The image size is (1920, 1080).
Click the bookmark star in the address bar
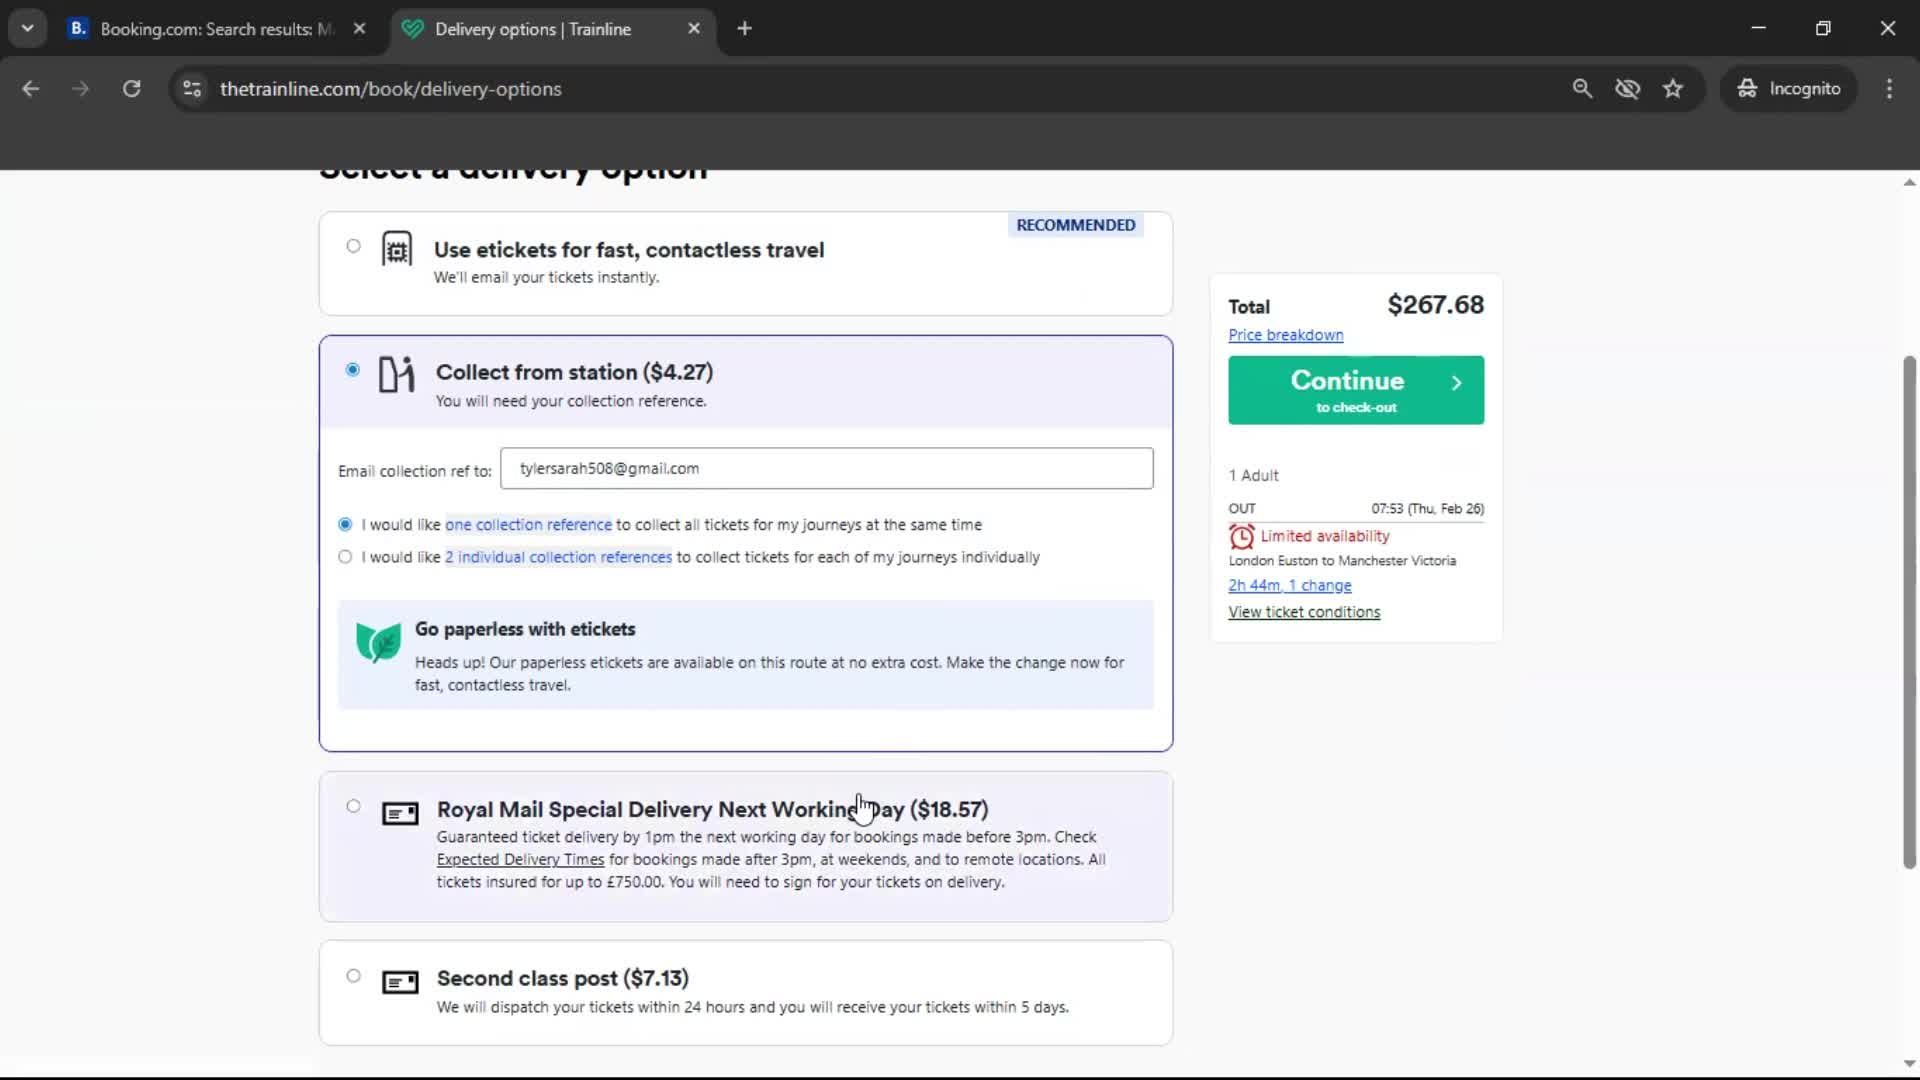[x=1673, y=88]
